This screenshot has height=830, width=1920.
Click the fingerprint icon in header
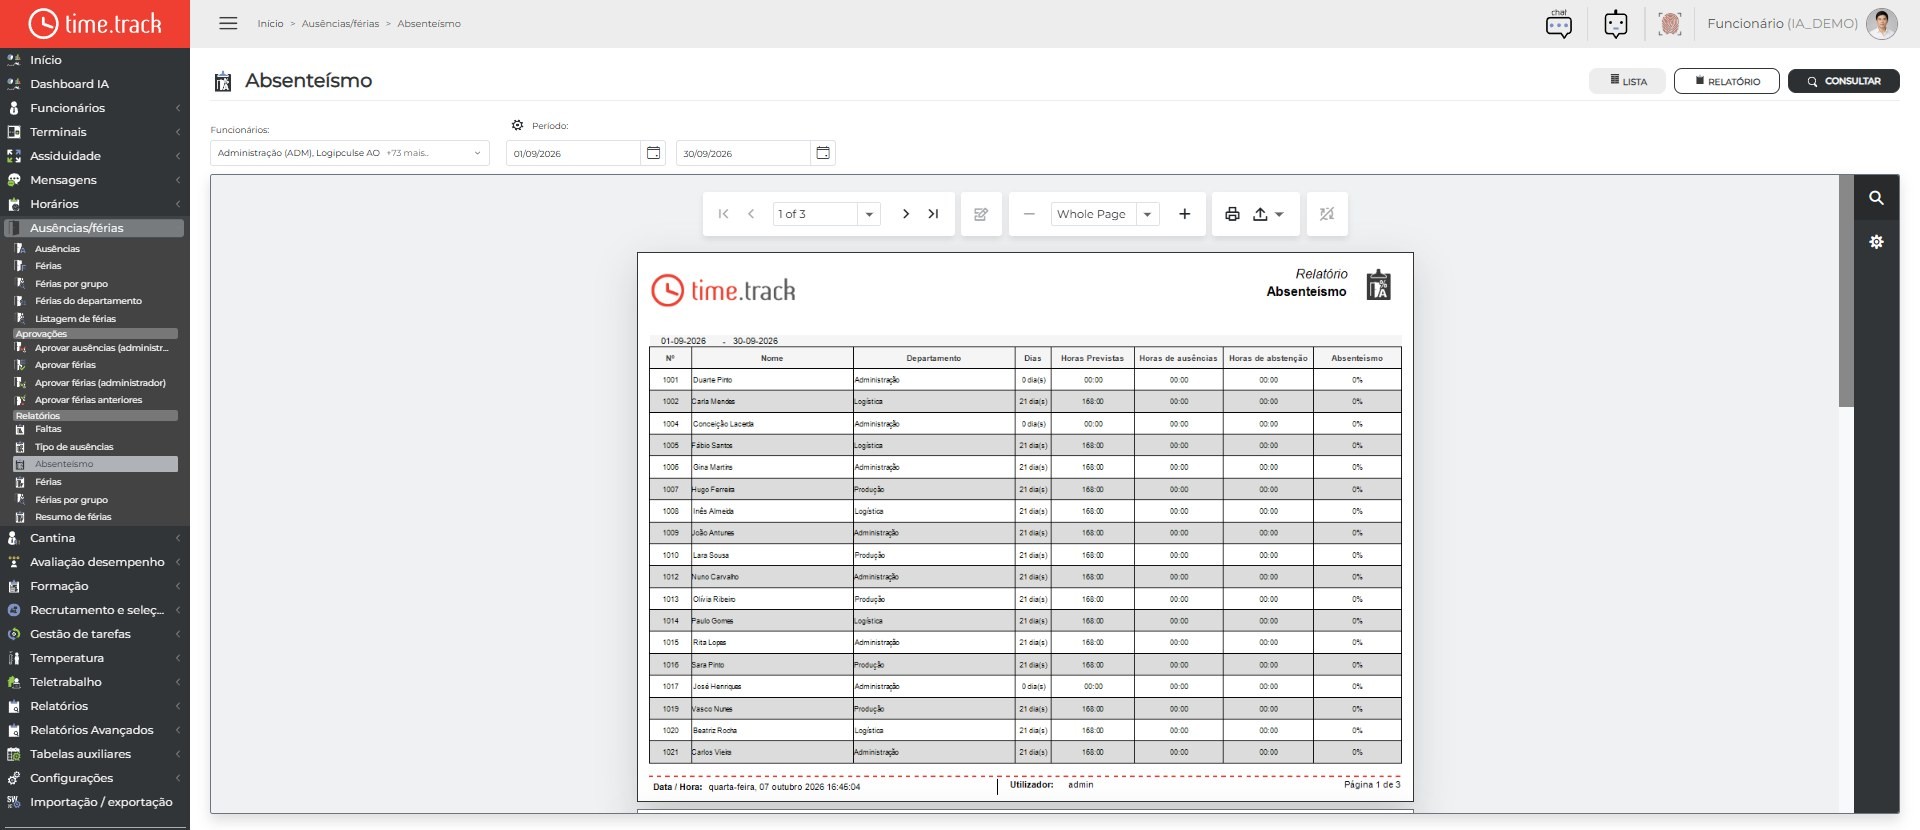pyautogui.click(x=1669, y=23)
